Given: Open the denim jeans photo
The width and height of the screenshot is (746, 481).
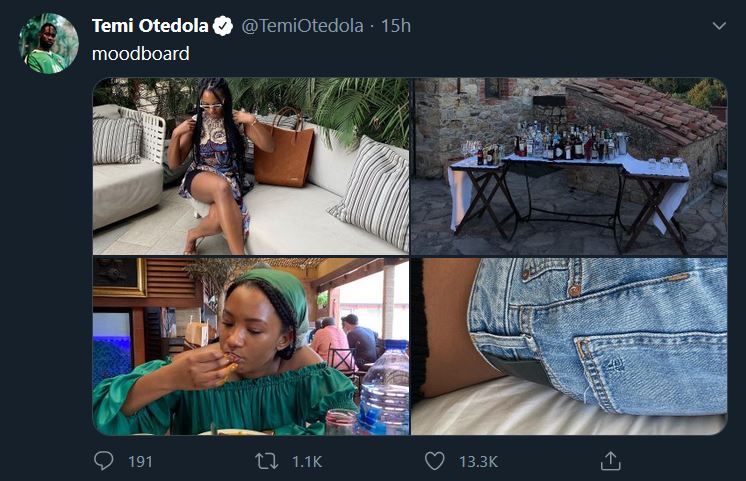Looking at the screenshot, I should pyautogui.click(x=569, y=346).
